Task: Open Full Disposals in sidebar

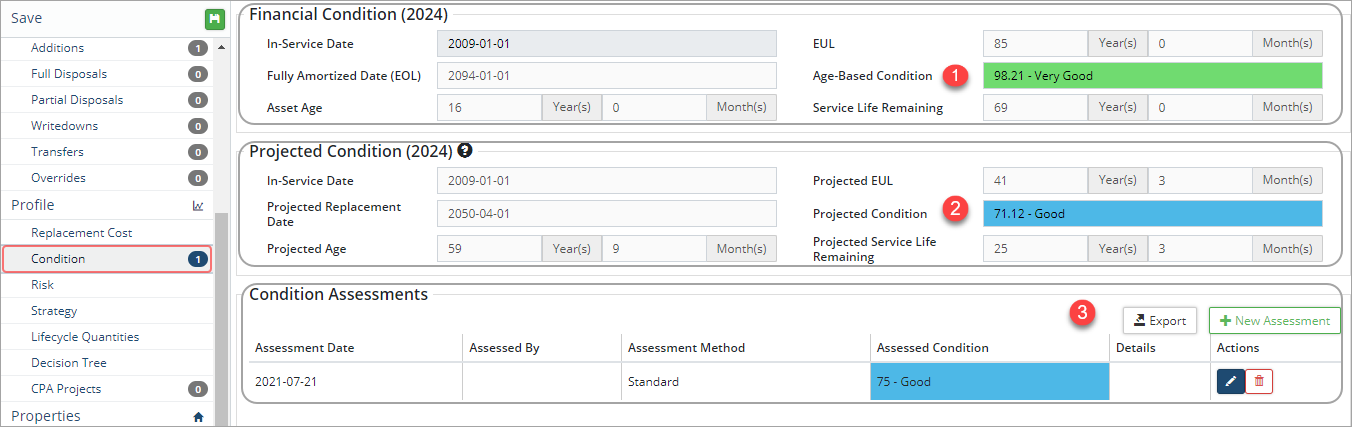Action: [x=69, y=74]
